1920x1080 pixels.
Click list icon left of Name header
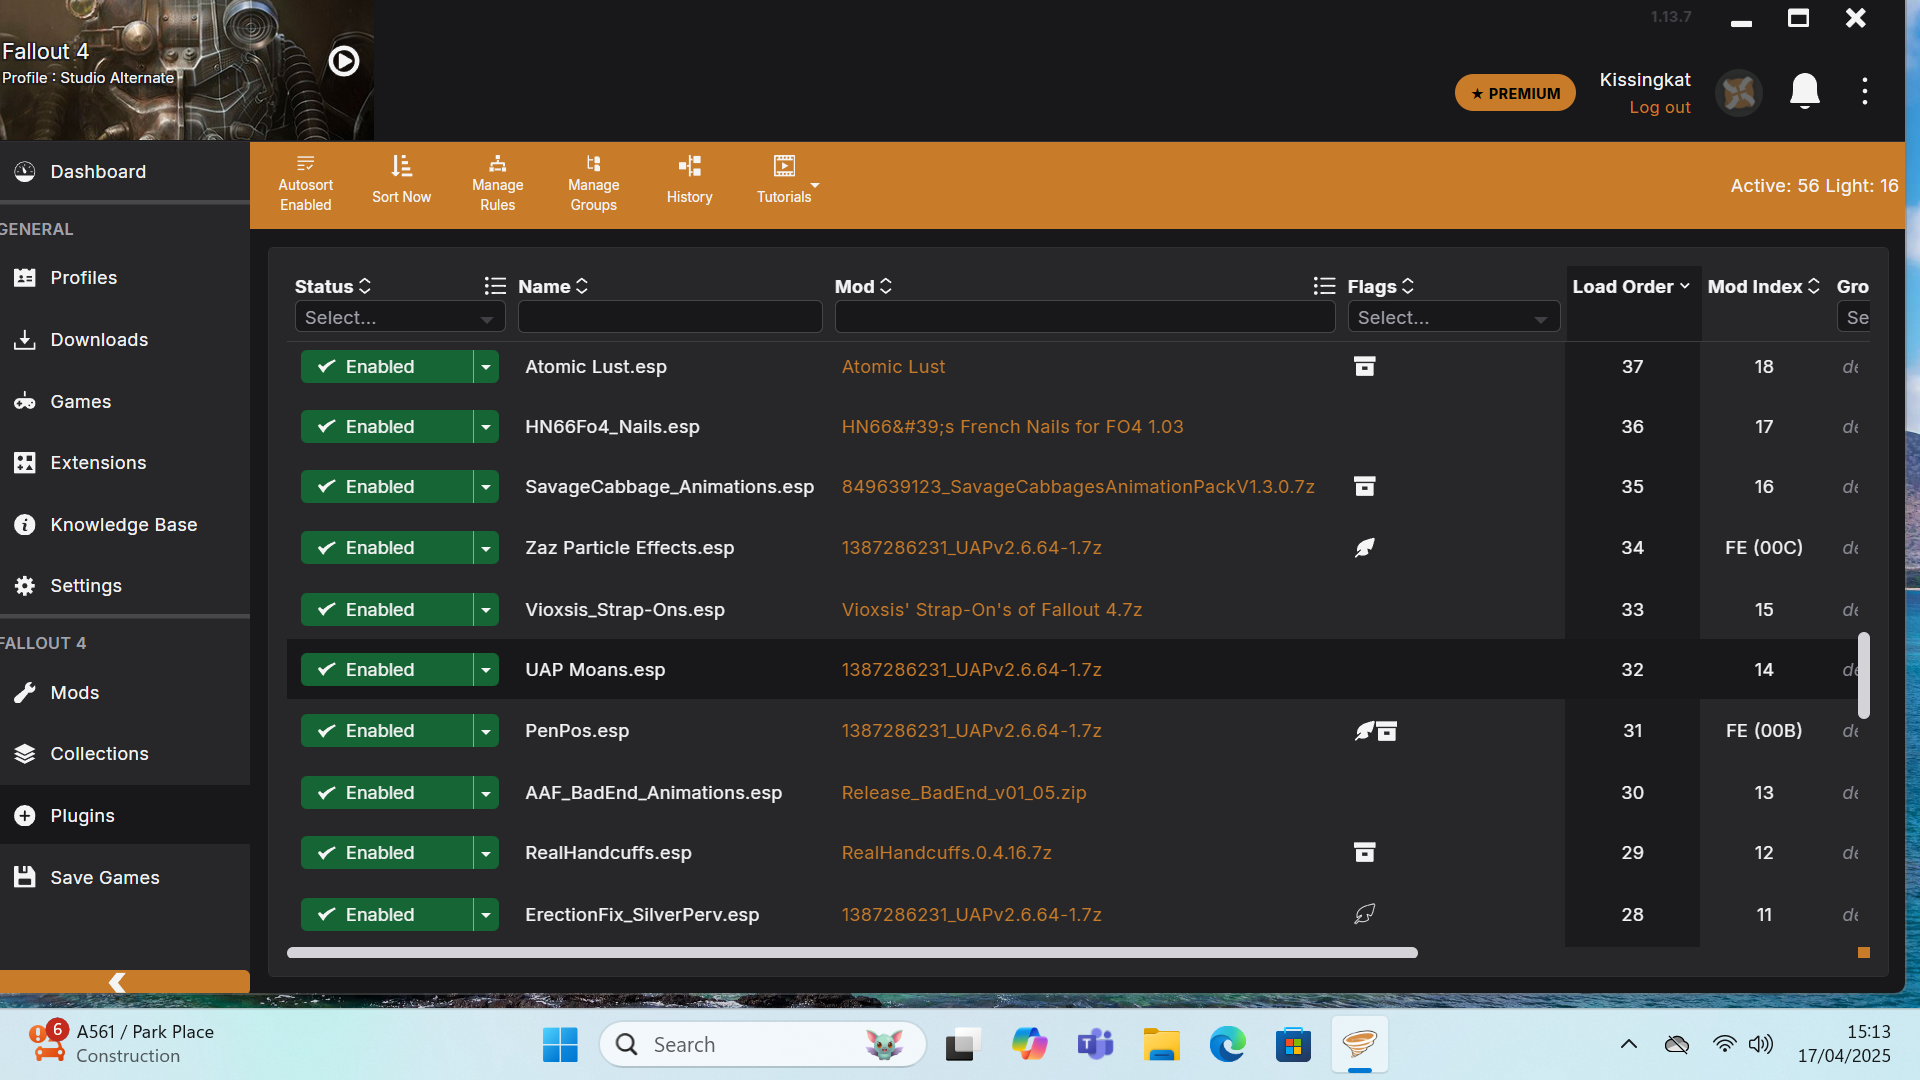pyautogui.click(x=495, y=286)
